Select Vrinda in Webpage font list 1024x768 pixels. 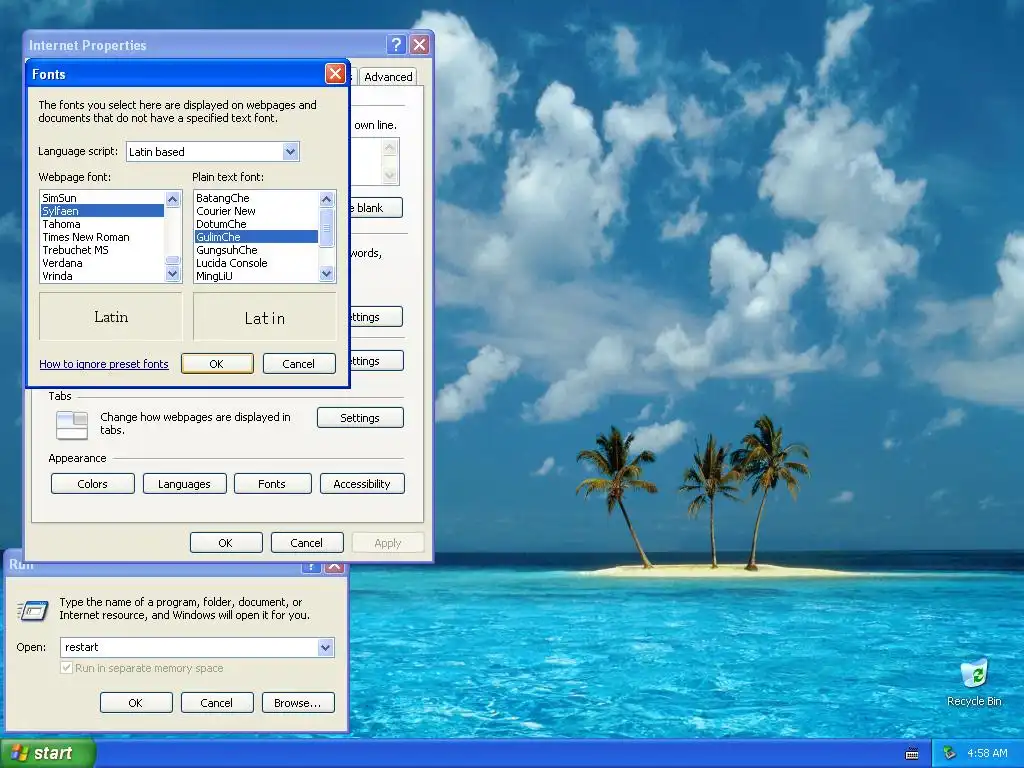pos(102,276)
